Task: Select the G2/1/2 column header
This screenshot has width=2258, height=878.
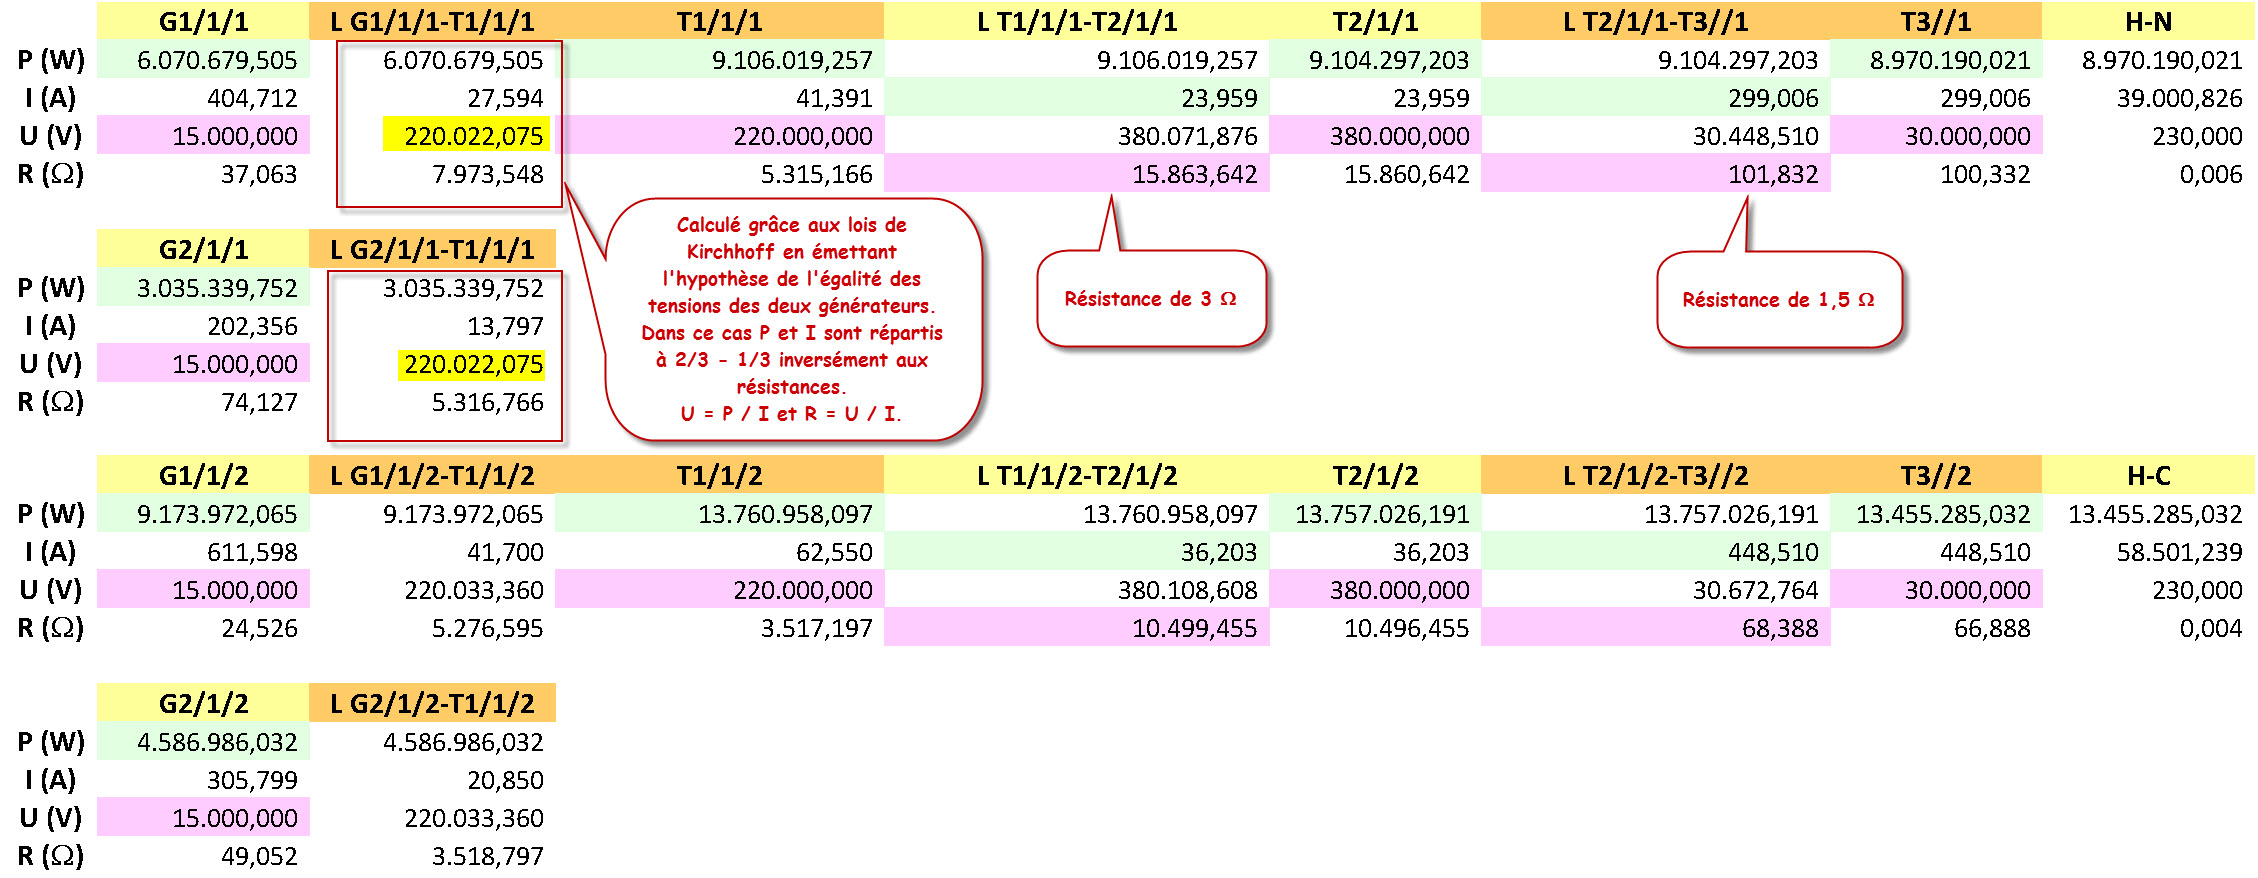Action: (203, 703)
